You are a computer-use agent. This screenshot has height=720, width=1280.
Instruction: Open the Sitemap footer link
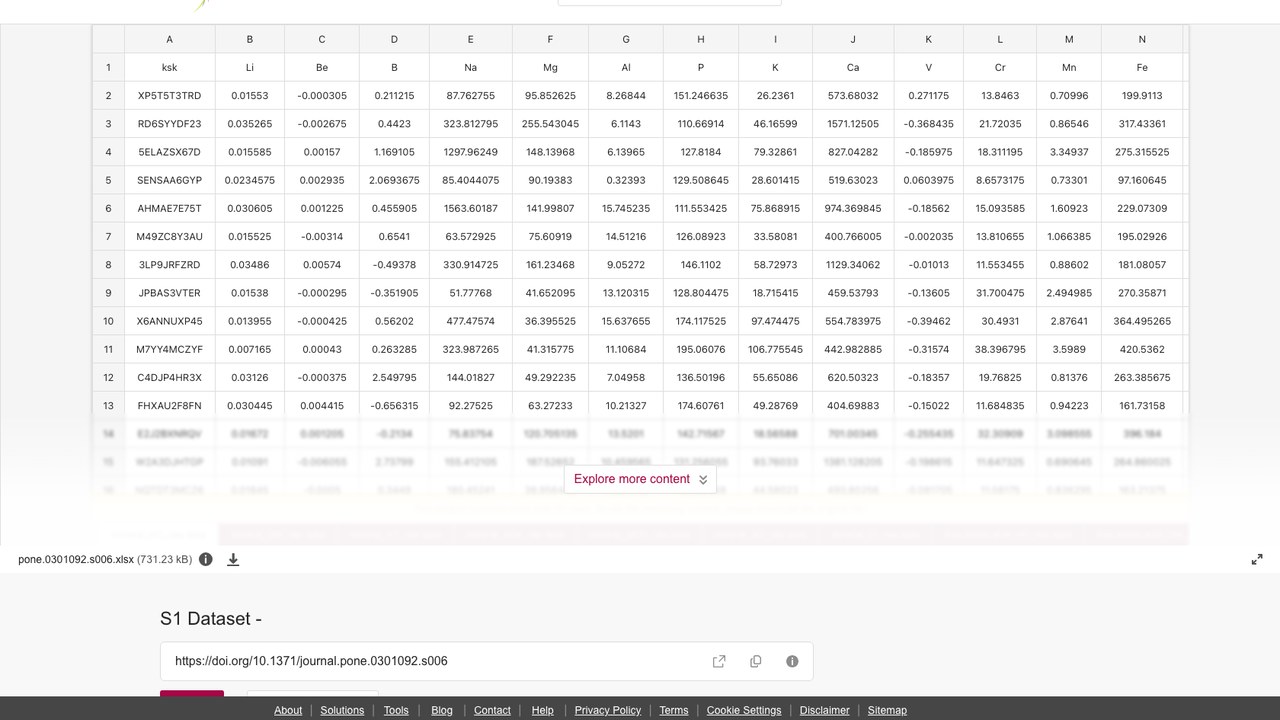[887, 710]
